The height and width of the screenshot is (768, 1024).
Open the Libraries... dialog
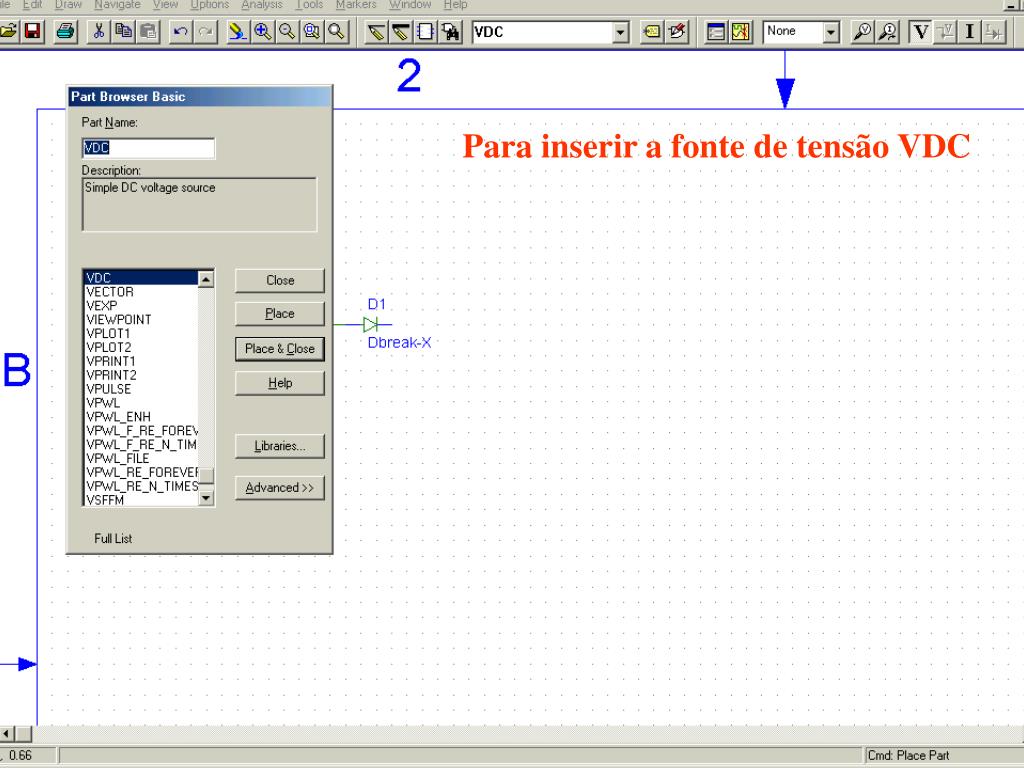pos(280,446)
